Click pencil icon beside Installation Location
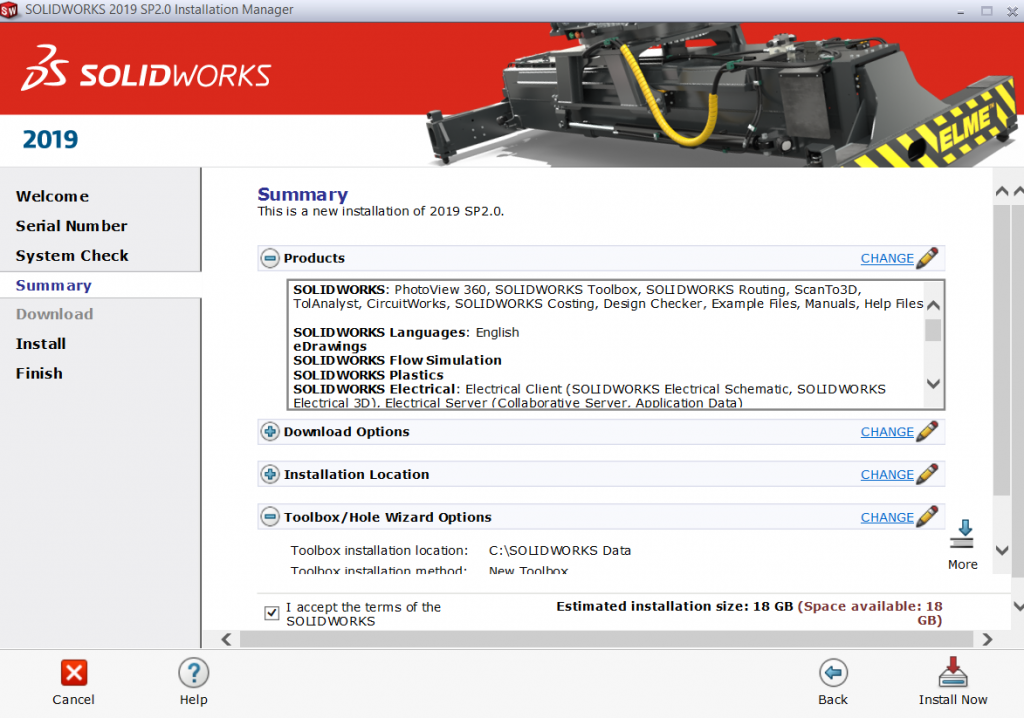This screenshot has width=1024, height=718. click(x=927, y=474)
